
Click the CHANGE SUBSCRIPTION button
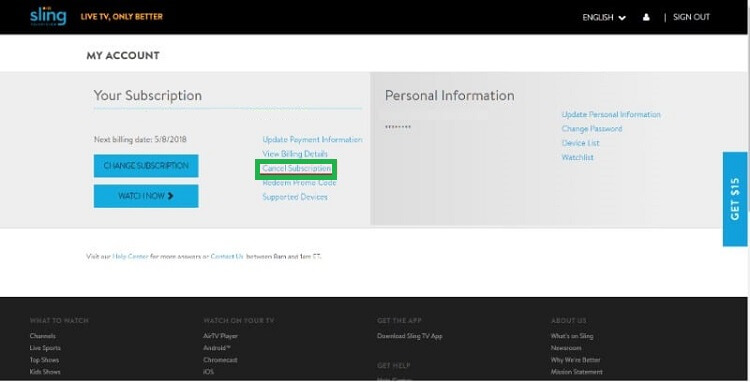coord(146,165)
